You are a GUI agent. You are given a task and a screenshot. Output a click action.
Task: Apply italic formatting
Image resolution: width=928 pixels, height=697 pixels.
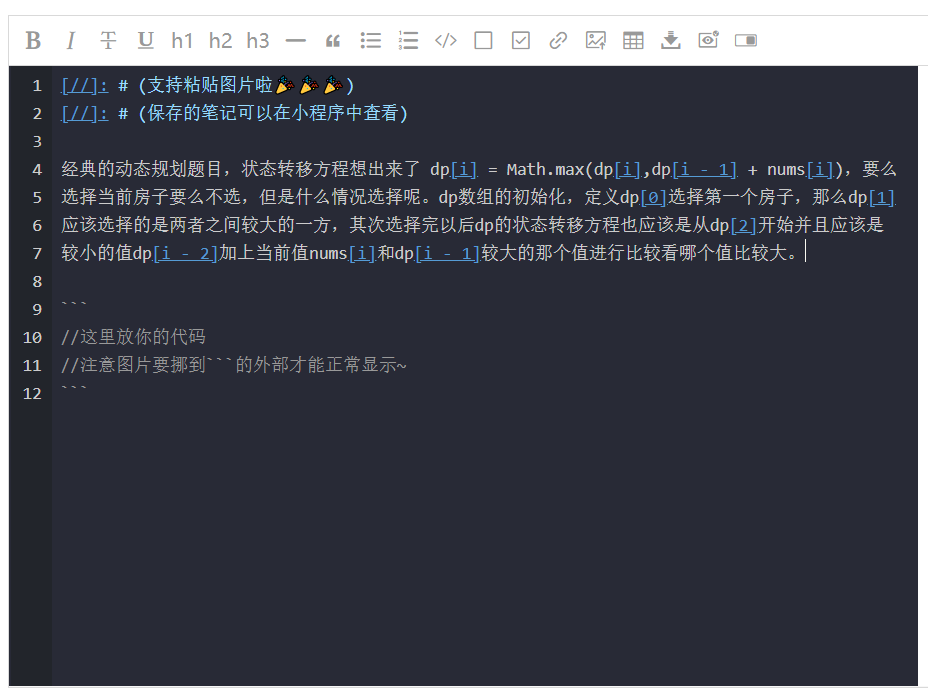70,40
